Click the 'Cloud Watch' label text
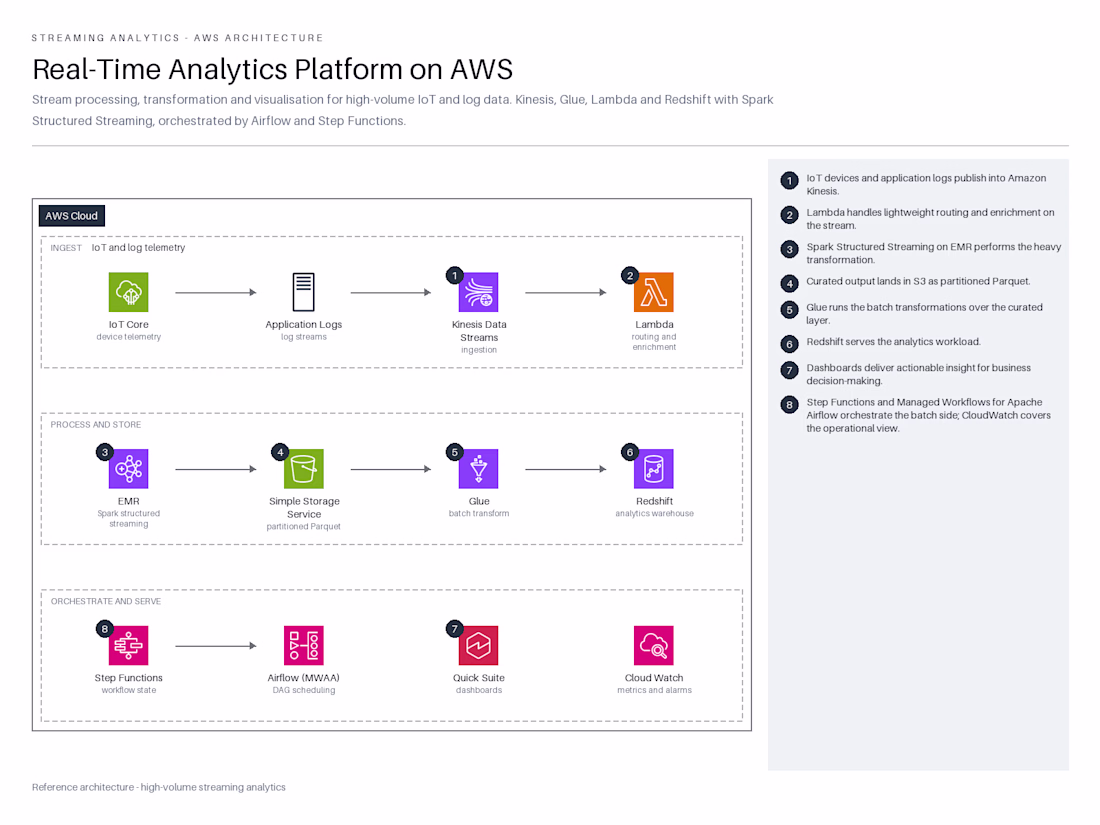Viewport: 1100px width, 825px height. pyautogui.click(x=655, y=678)
